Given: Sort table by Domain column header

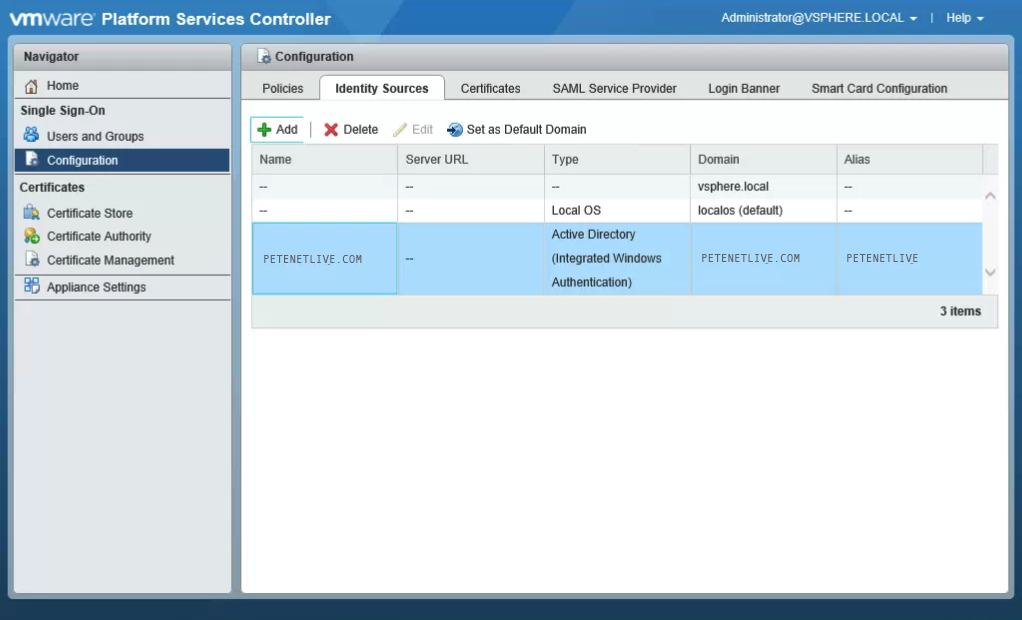Looking at the screenshot, I should [x=763, y=160].
